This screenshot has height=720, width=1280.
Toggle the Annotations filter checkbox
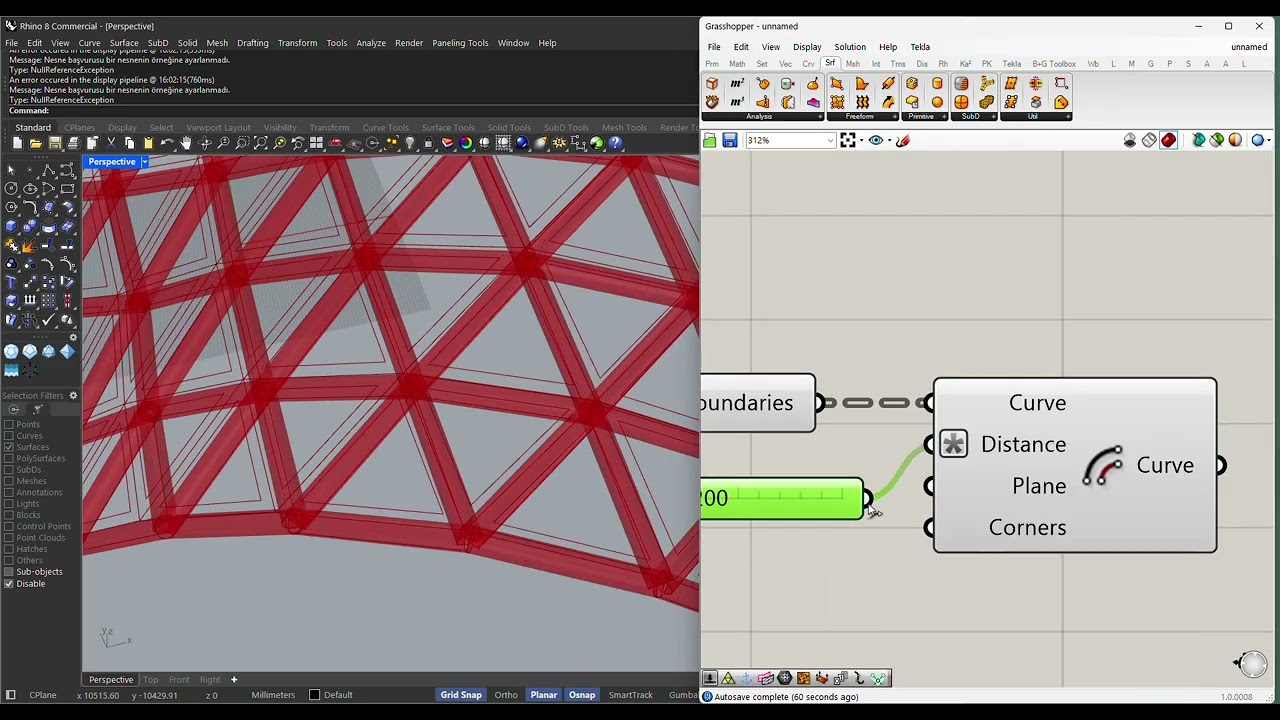[x=9, y=492]
